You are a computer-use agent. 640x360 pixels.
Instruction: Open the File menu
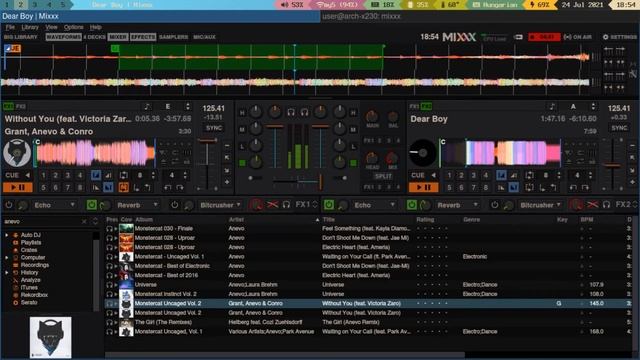[10, 27]
